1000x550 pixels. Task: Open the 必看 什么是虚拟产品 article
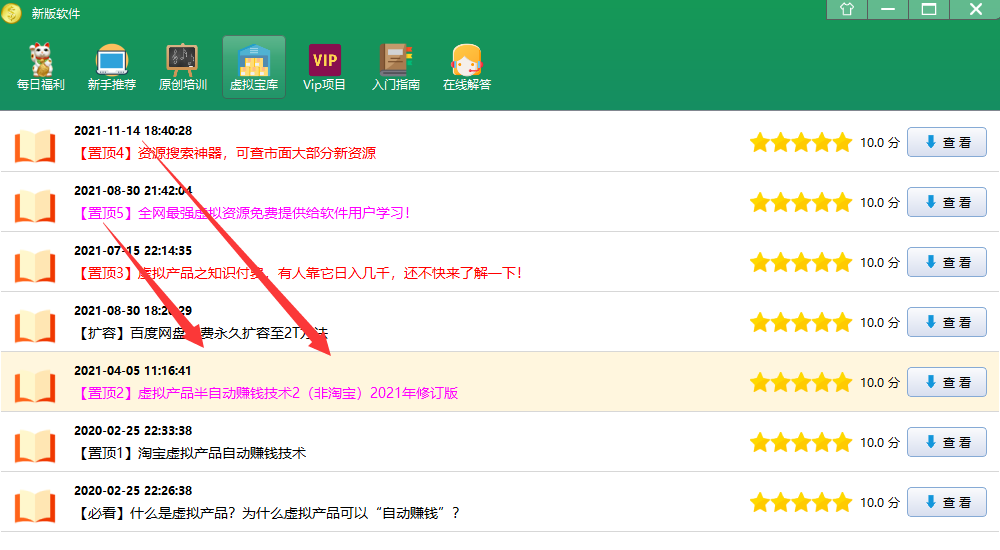pos(266,513)
